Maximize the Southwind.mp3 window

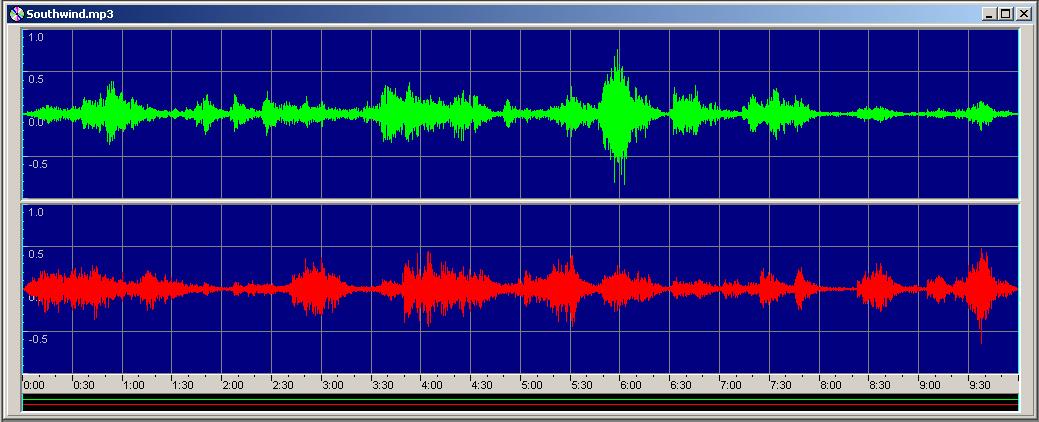tap(1006, 13)
